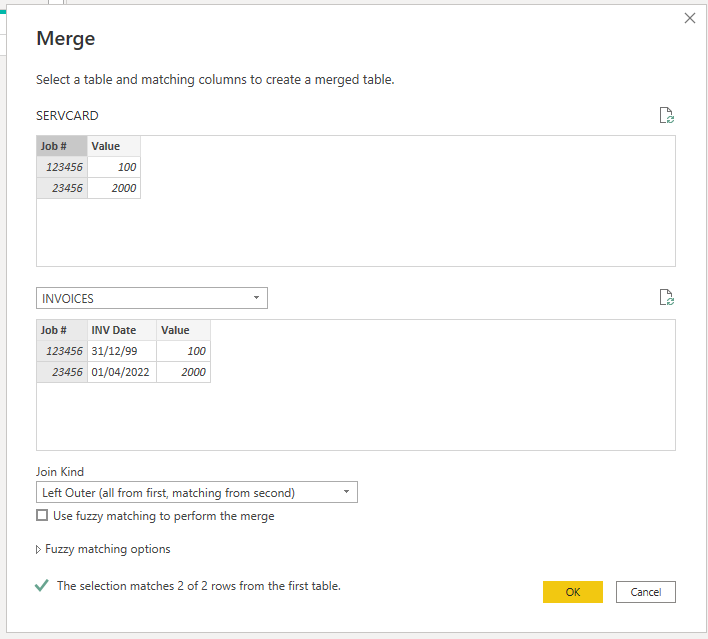Click cell 123456 in SERVCARD table
708x639 pixels.
tap(62, 167)
